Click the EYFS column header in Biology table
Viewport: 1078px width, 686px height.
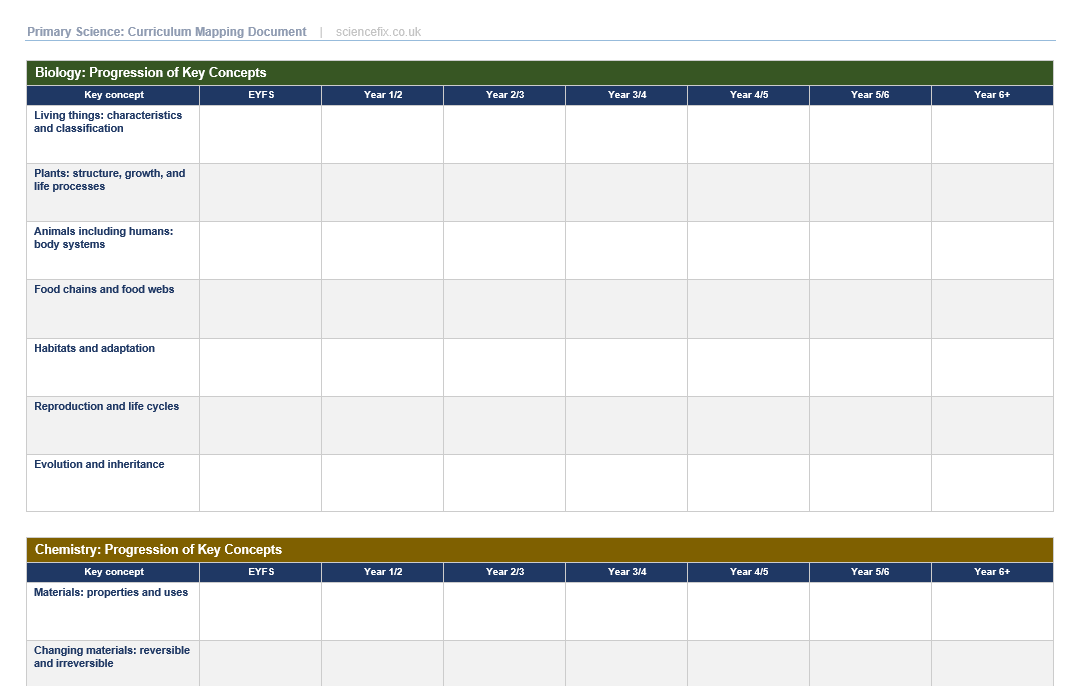(260, 95)
